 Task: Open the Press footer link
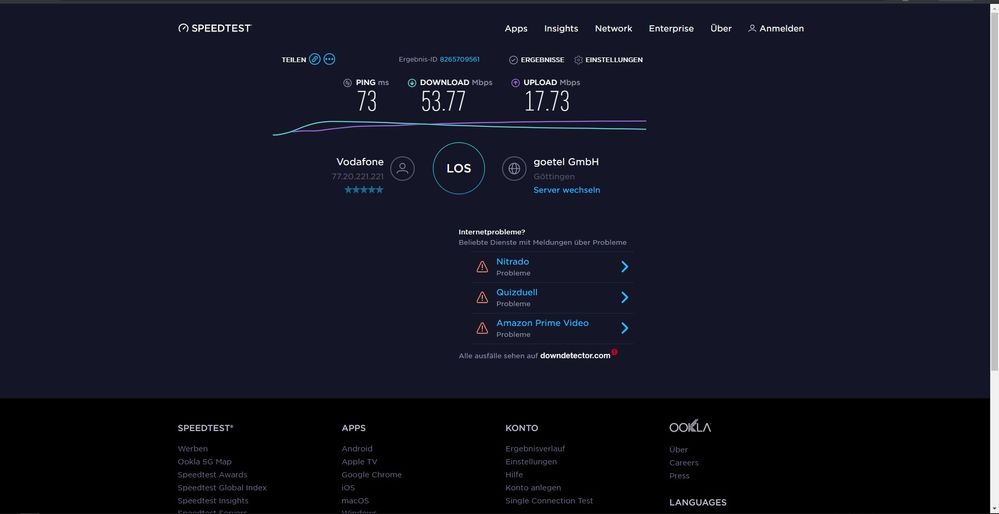pos(679,476)
